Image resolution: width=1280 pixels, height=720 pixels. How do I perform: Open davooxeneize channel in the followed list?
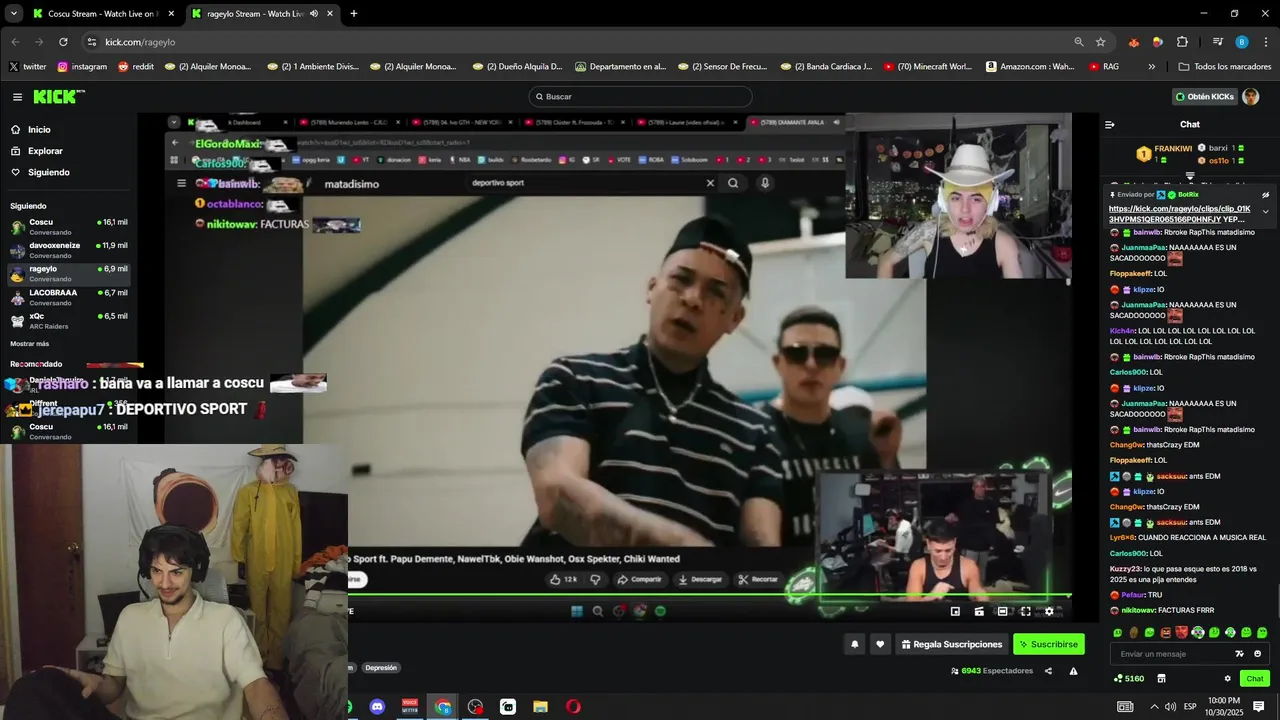pos(68,250)
